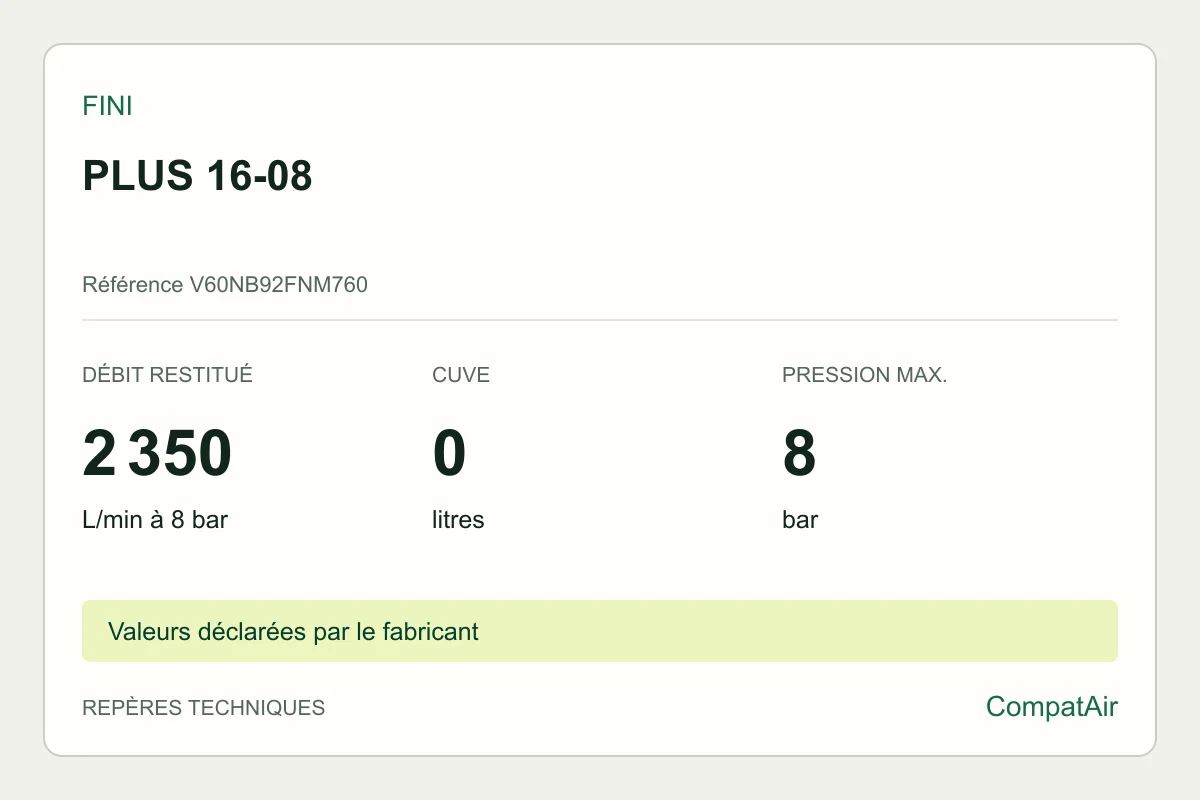The width and height of the screenshot is (1200, 800).
Task: Select the 0 tank capacity value
Action: (449, 453)
